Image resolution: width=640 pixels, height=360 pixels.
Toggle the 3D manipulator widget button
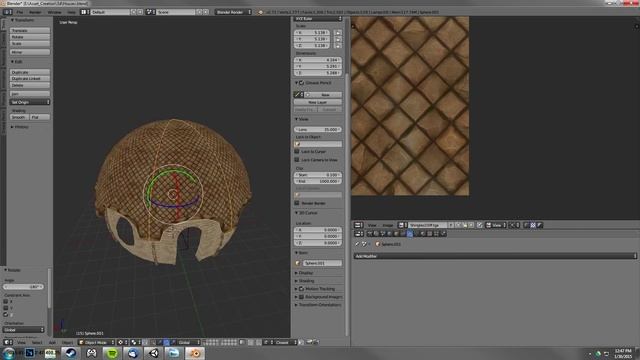(x=153, y=342)
